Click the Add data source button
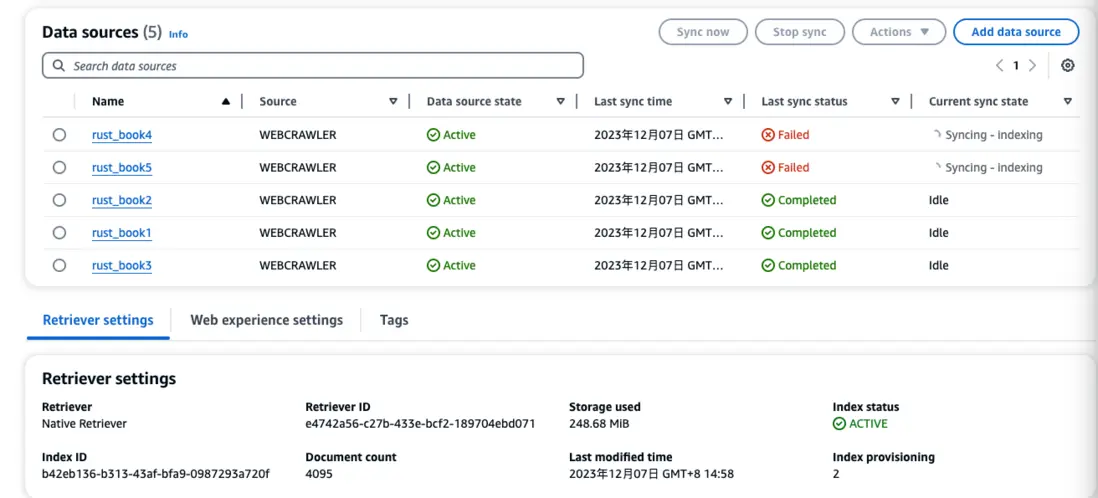1098x498 pixels. point(1015,32)
